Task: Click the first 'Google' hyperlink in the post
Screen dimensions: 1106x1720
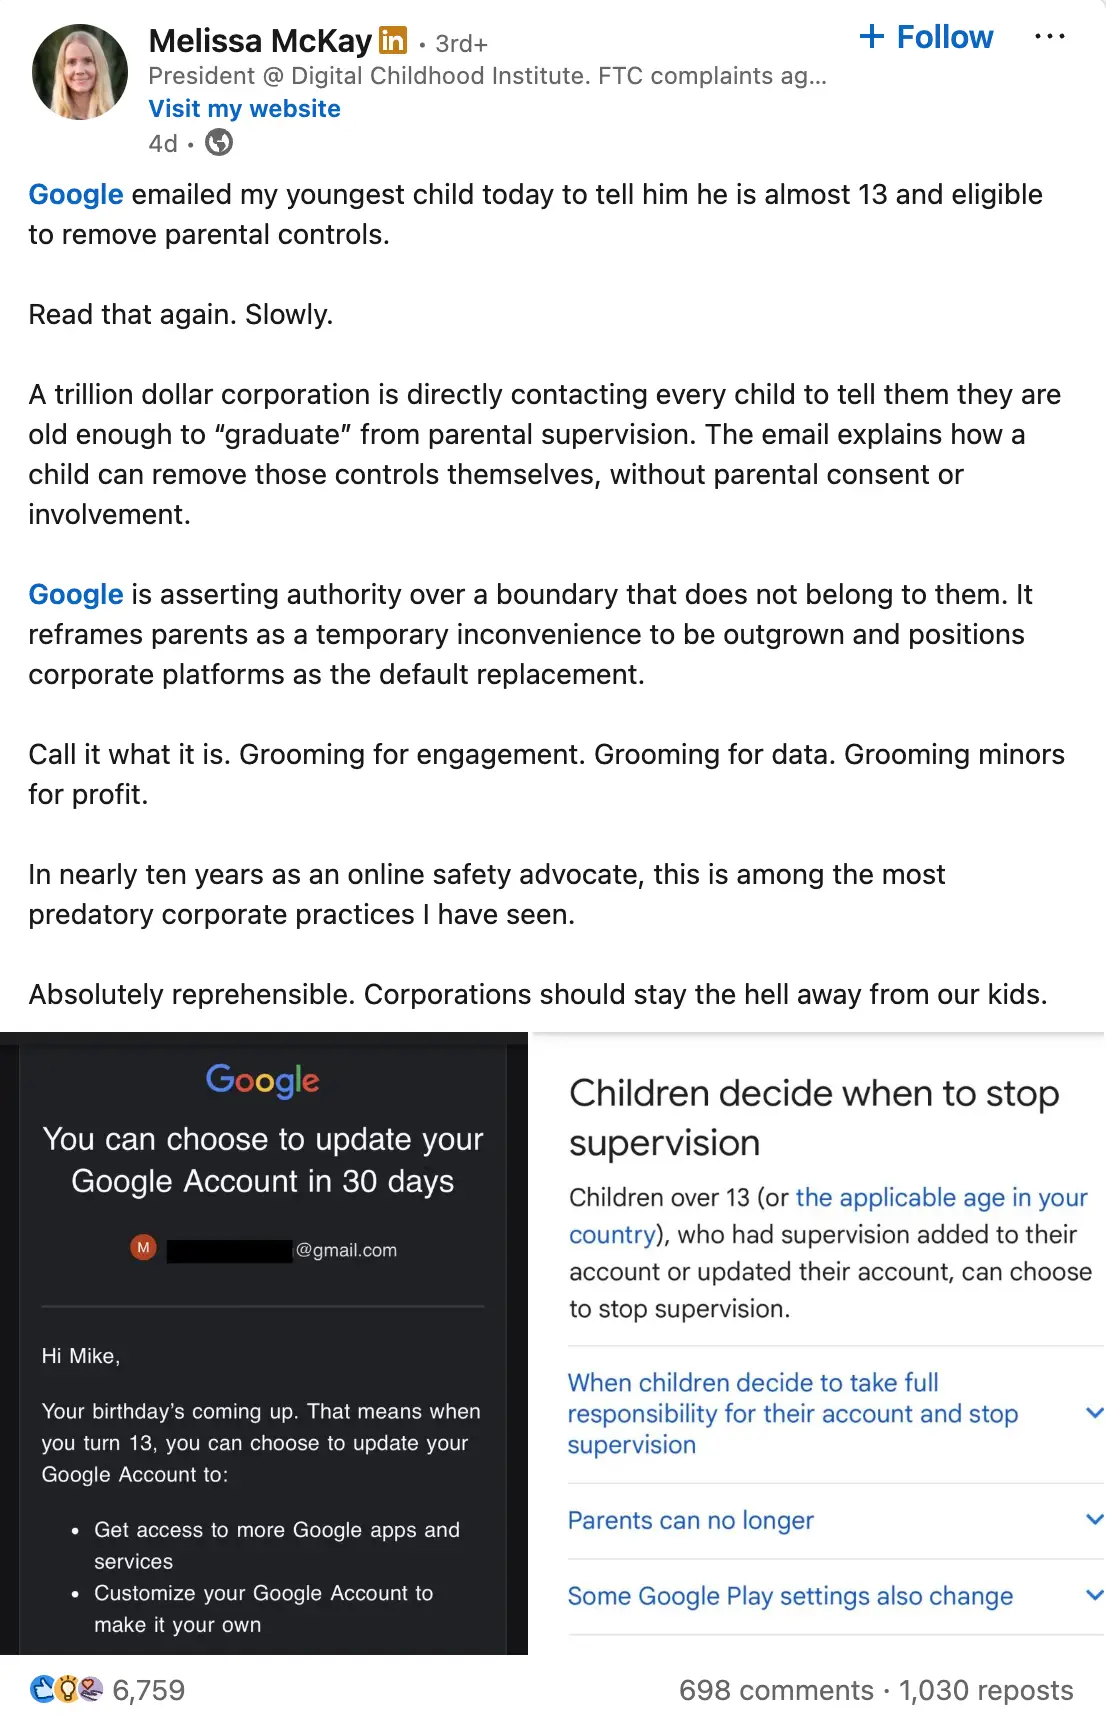Action: [x=75, y=194]
